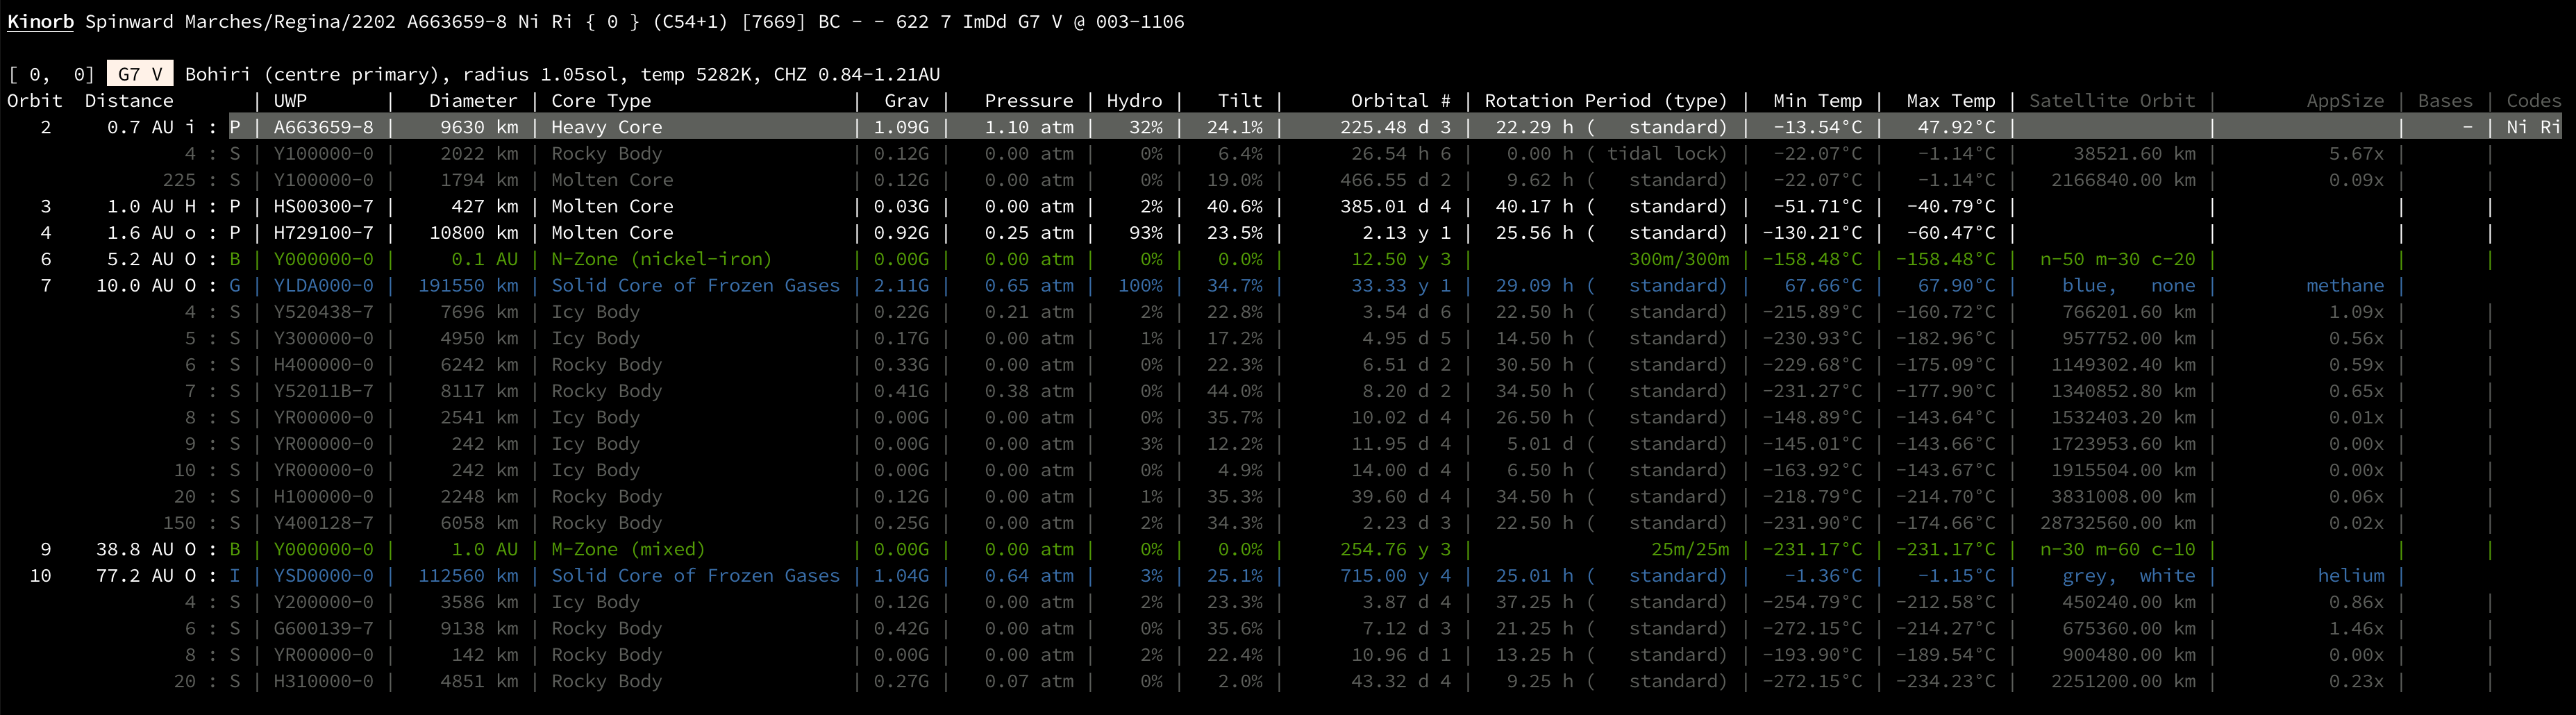Click the Y400128-7 satellite UWP
This screenshot has width=2576, height=715.
click(323, 523)
